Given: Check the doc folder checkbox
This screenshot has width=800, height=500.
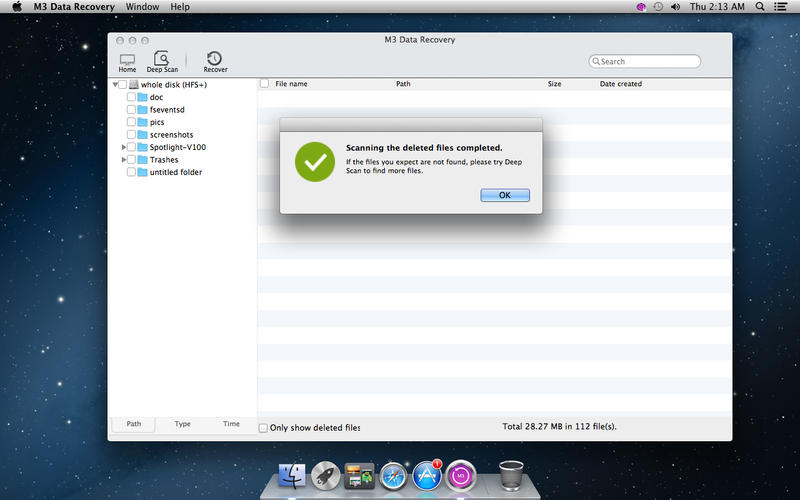Looking at the screenshot, I should [x=131, y=97].
